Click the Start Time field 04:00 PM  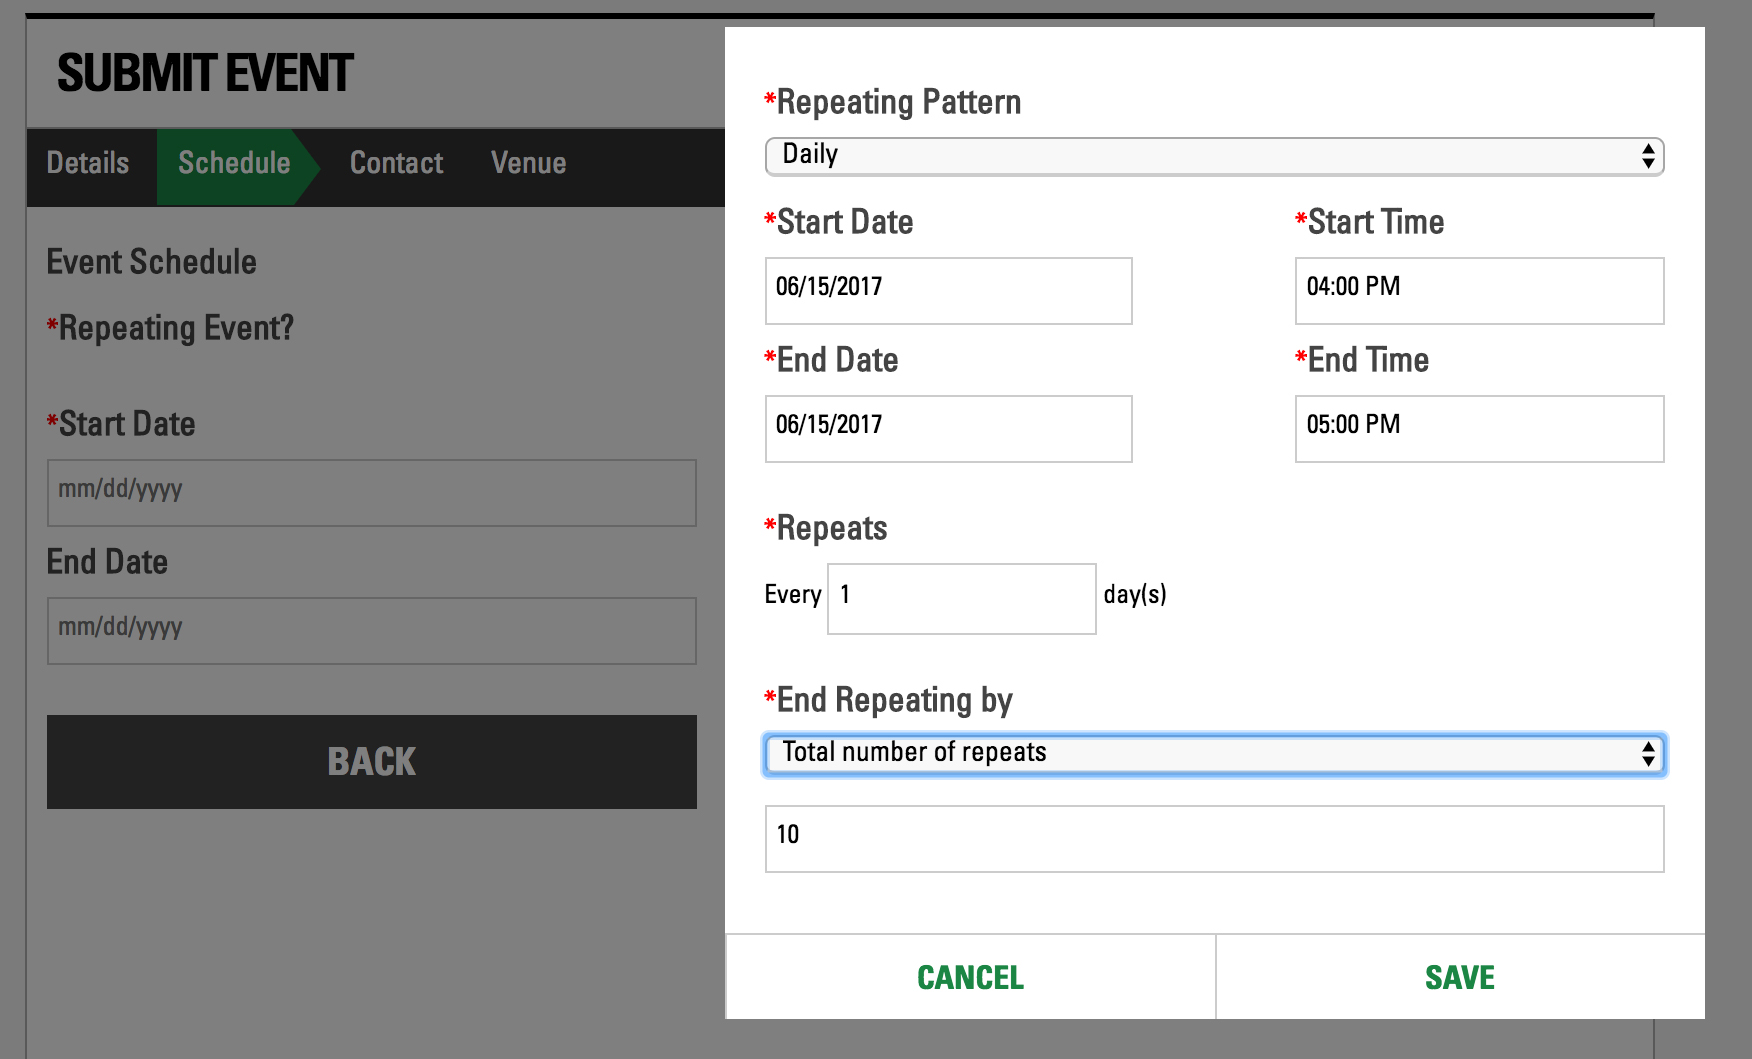click(1479, 291)
